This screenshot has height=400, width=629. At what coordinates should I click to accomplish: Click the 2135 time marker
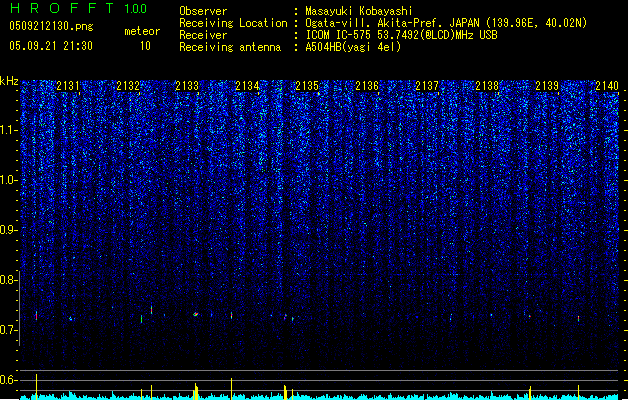tap(307, 86)
